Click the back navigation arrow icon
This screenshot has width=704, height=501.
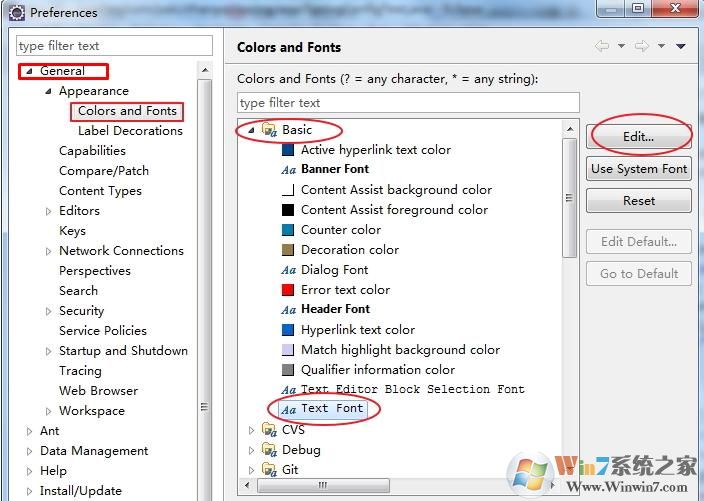click(x=602, y=47)
